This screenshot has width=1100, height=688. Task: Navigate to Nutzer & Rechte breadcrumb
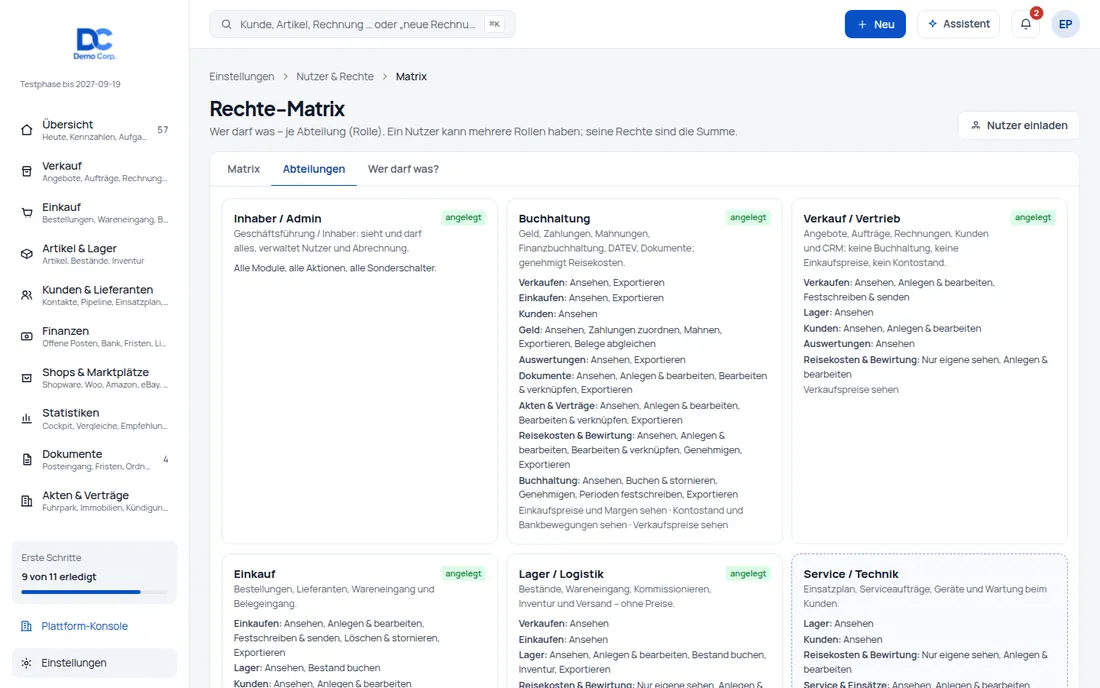click(335, 76)
